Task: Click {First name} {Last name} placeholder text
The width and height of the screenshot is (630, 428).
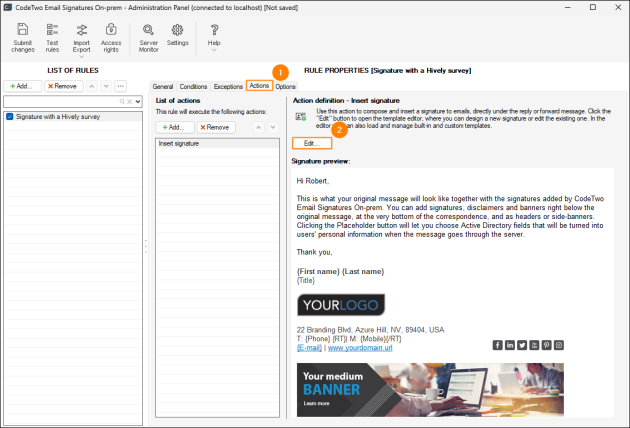Action: click(340, 272)
